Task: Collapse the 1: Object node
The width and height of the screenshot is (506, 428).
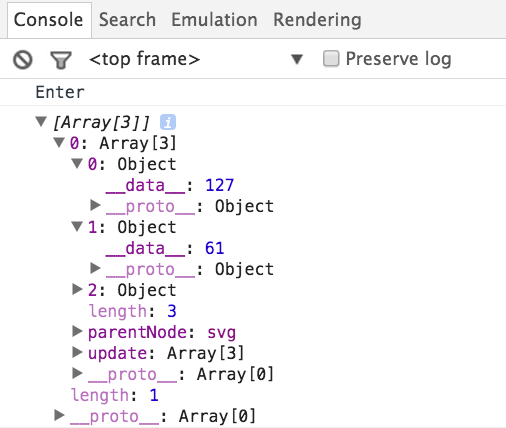Action: point(77,227)
